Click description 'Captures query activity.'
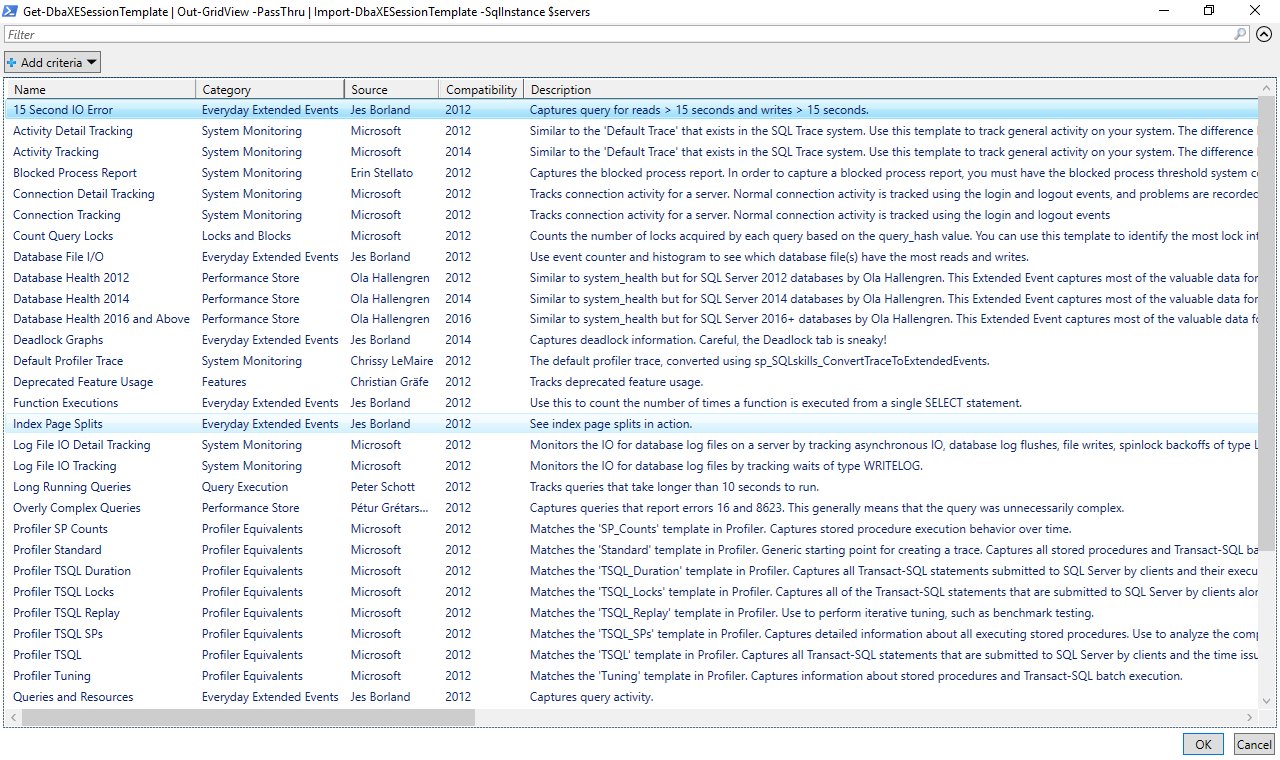The width and height of the screenshot is (1280, 760). click(591, 697)
